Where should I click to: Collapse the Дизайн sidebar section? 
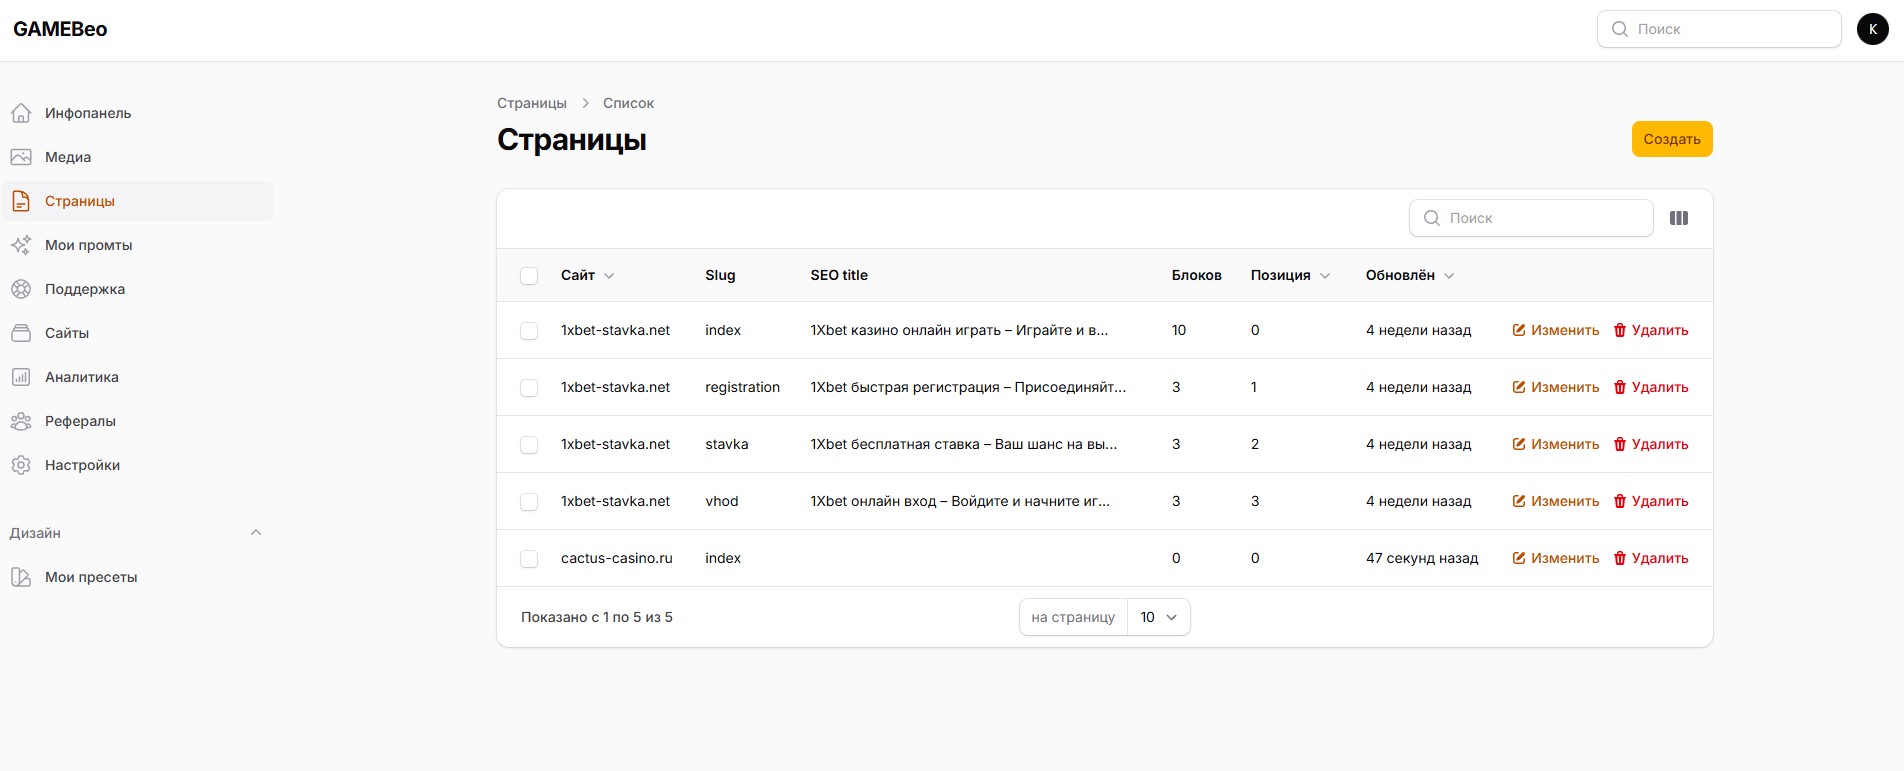coord(256,533)
